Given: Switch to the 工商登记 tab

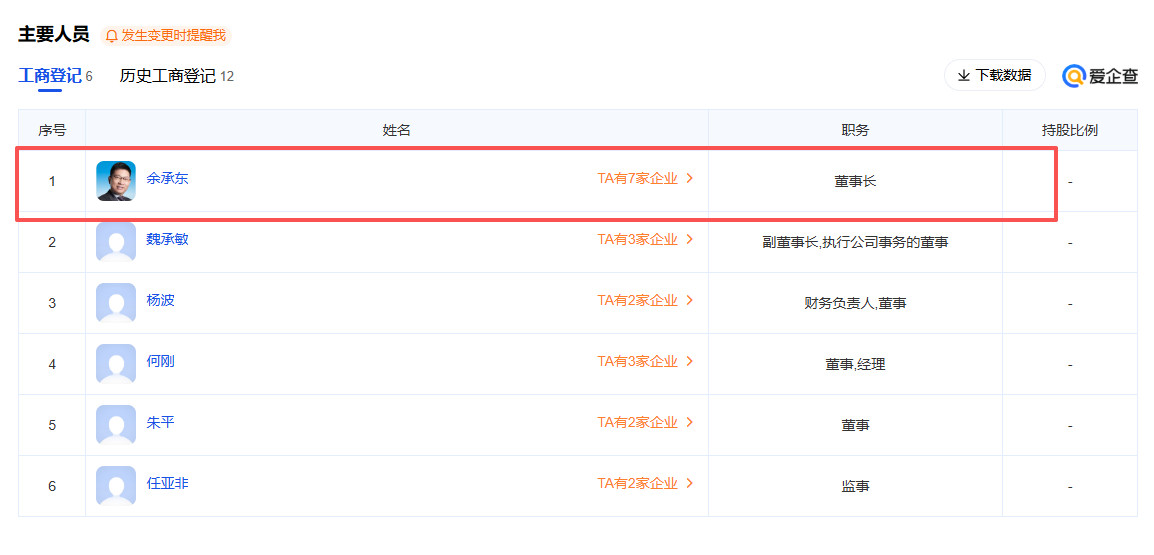Looking at the screenshot, I should pyautogui.click(x=50, y=76).
